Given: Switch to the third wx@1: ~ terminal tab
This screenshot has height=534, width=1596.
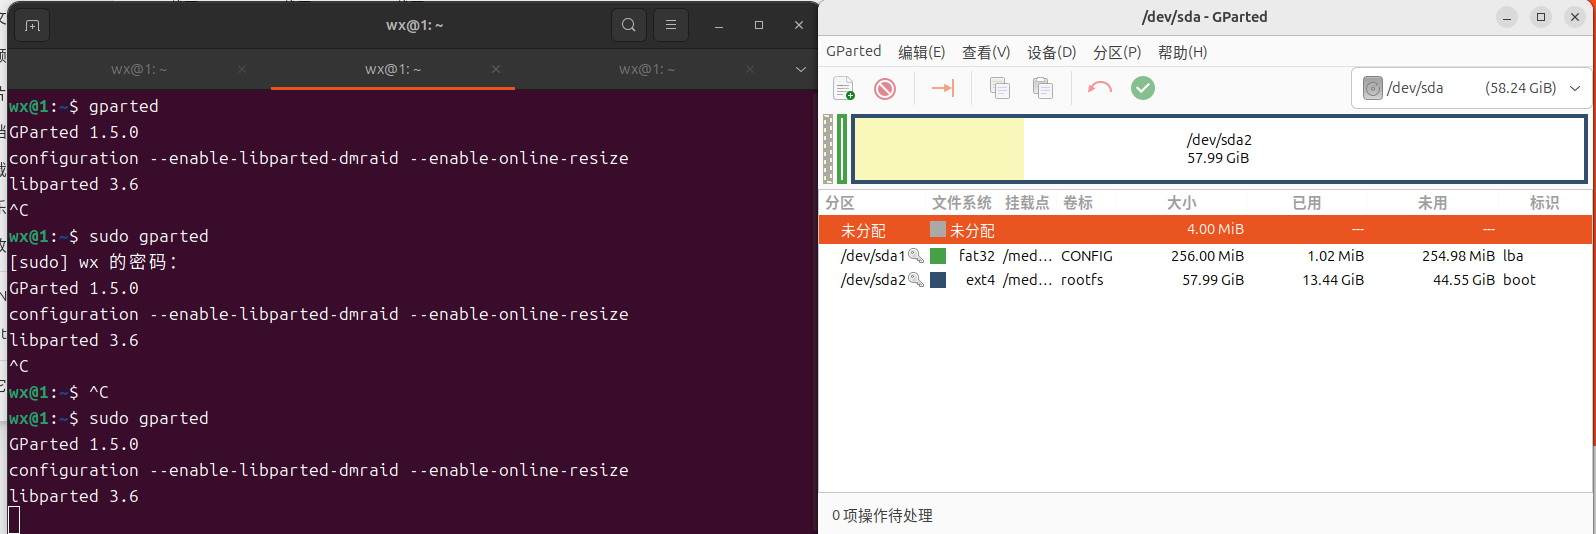Looking at the screenshot, I should [647, 69].
